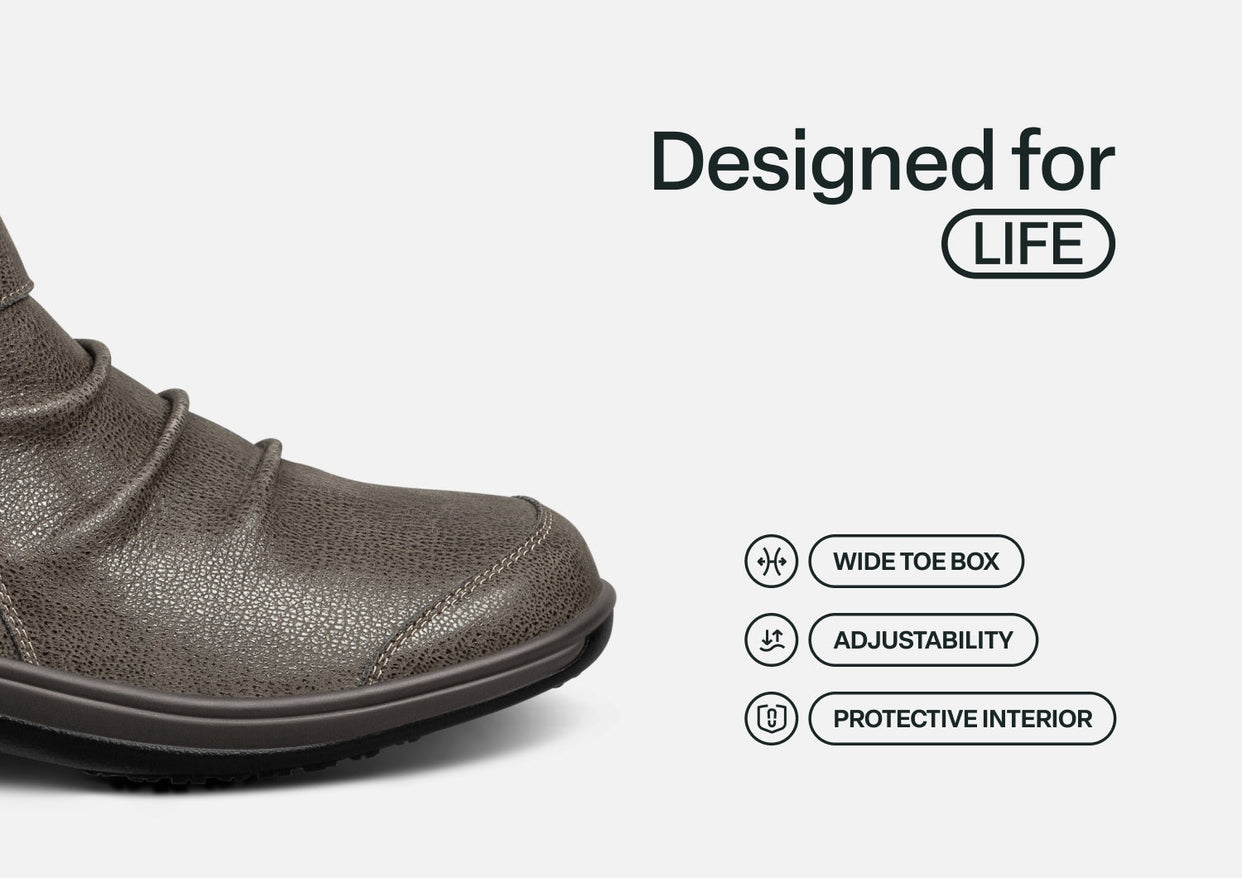Select the WIDE TOE BOX label
The image size is (1242, 878).
[x=916, y=561]
